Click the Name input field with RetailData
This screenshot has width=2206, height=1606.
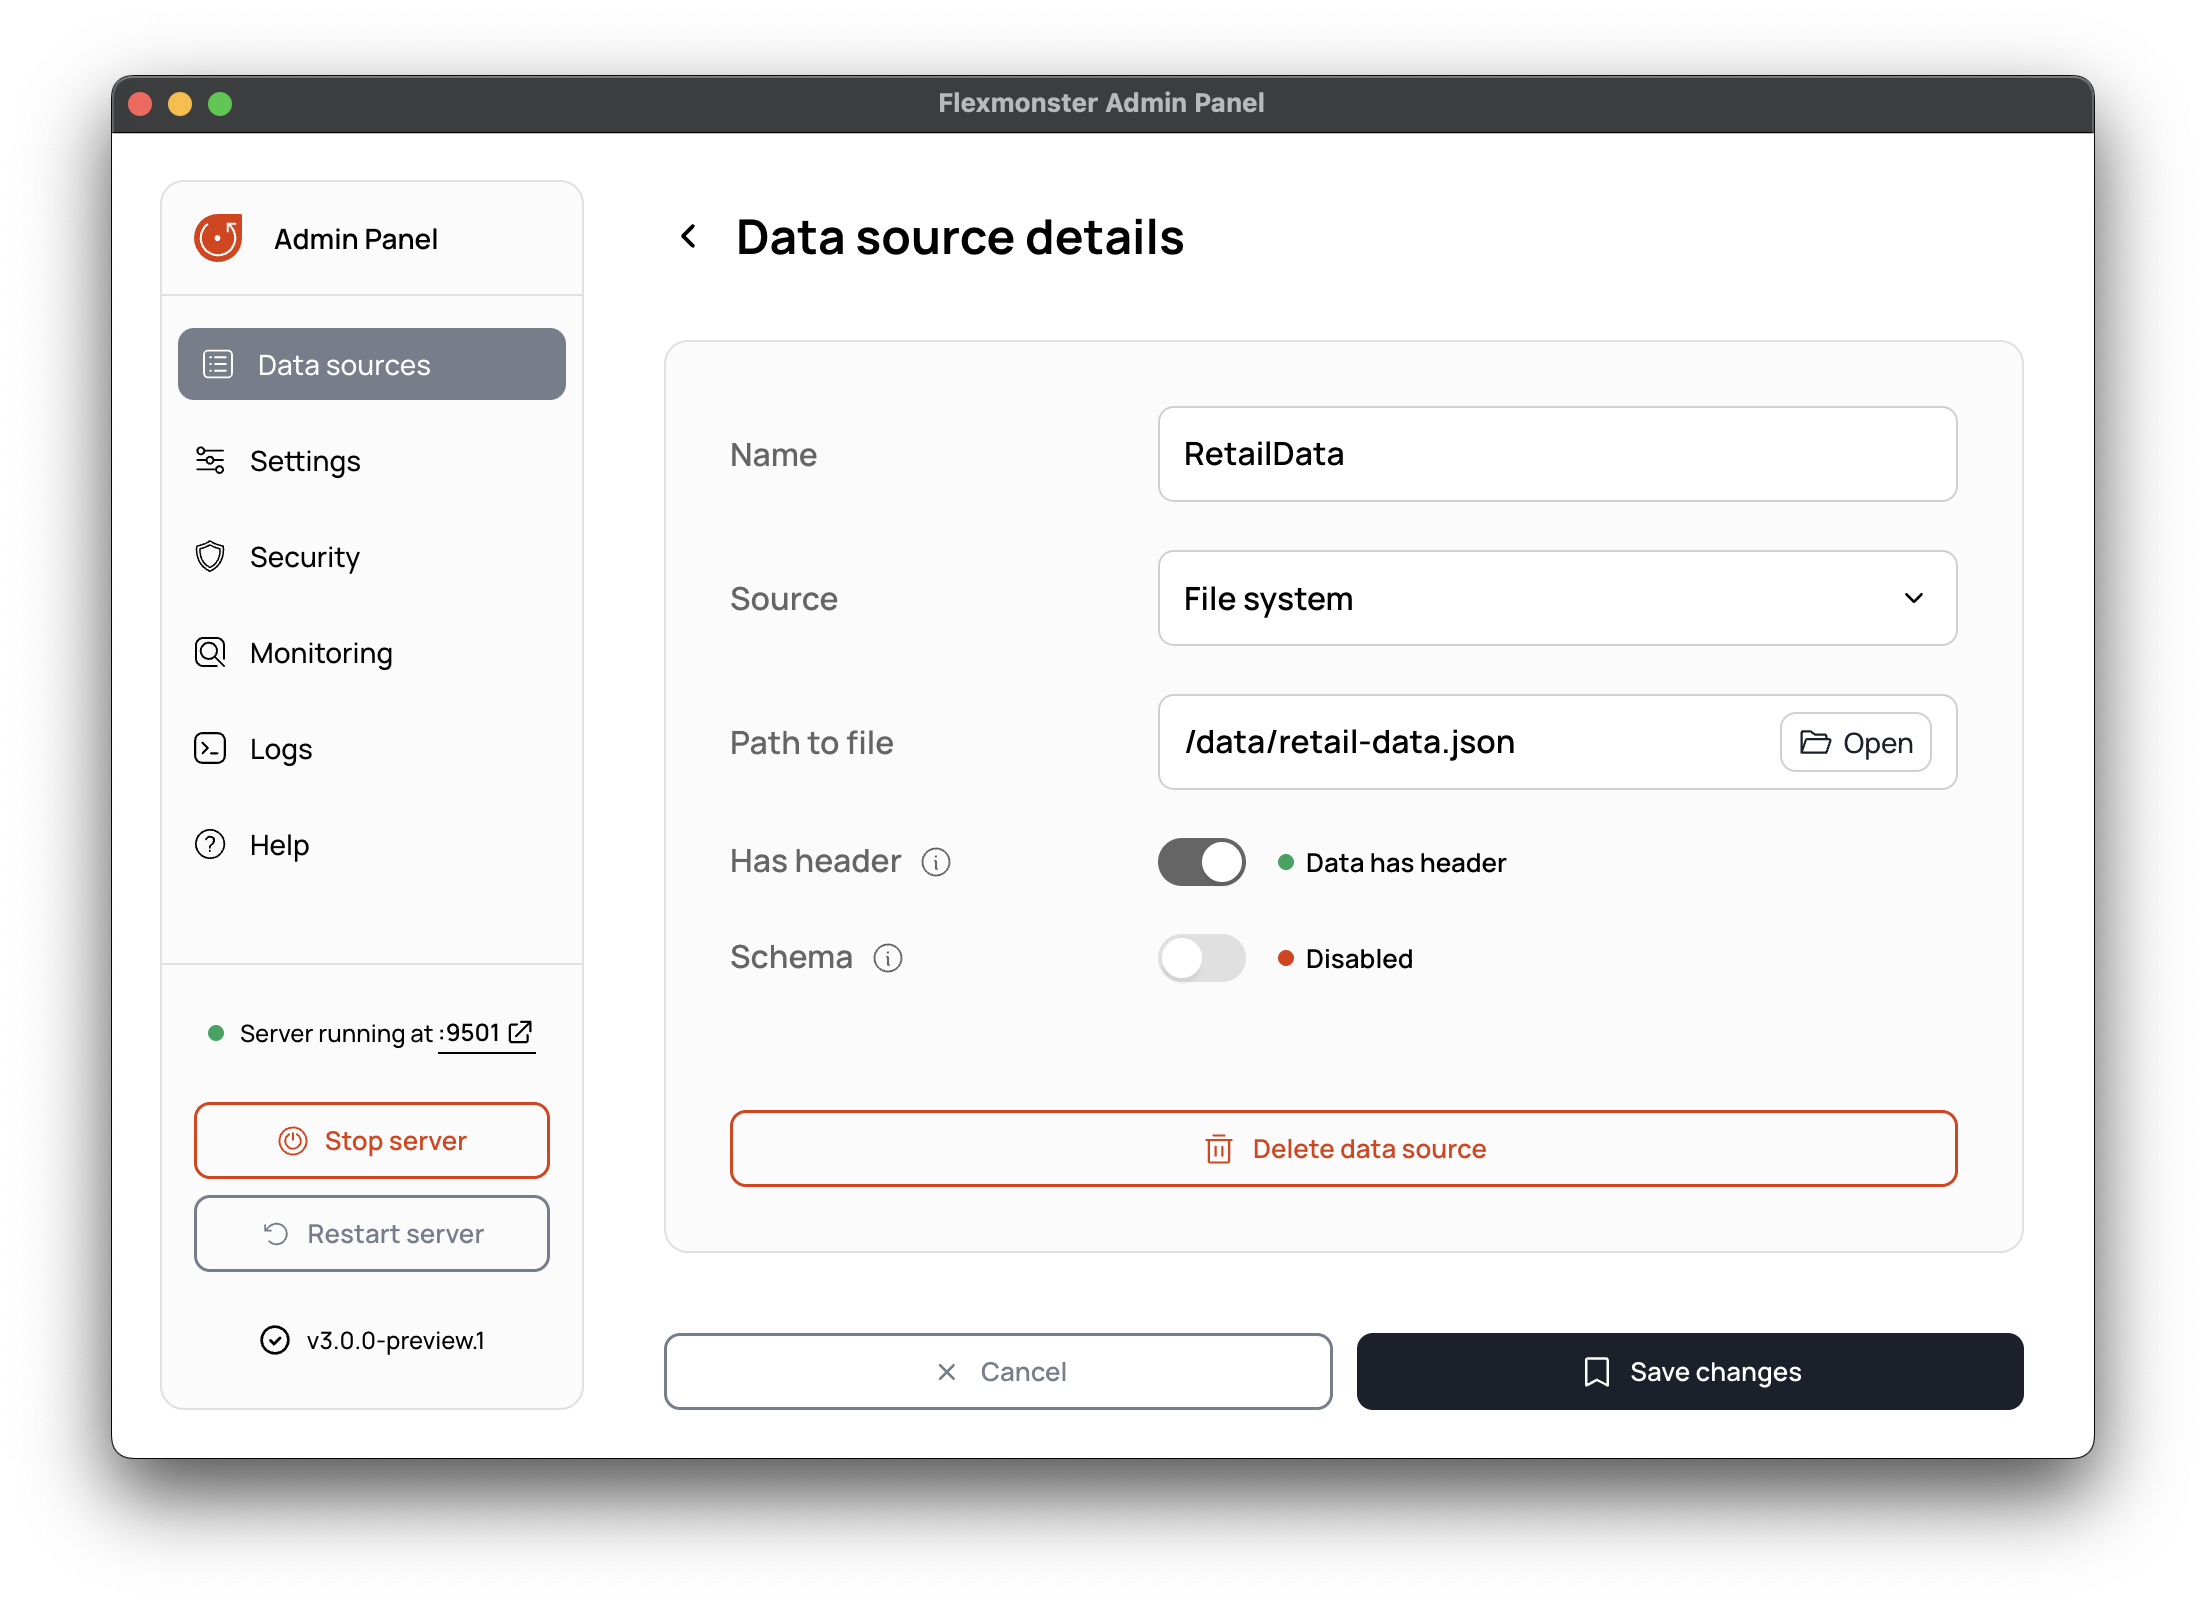1556,454
